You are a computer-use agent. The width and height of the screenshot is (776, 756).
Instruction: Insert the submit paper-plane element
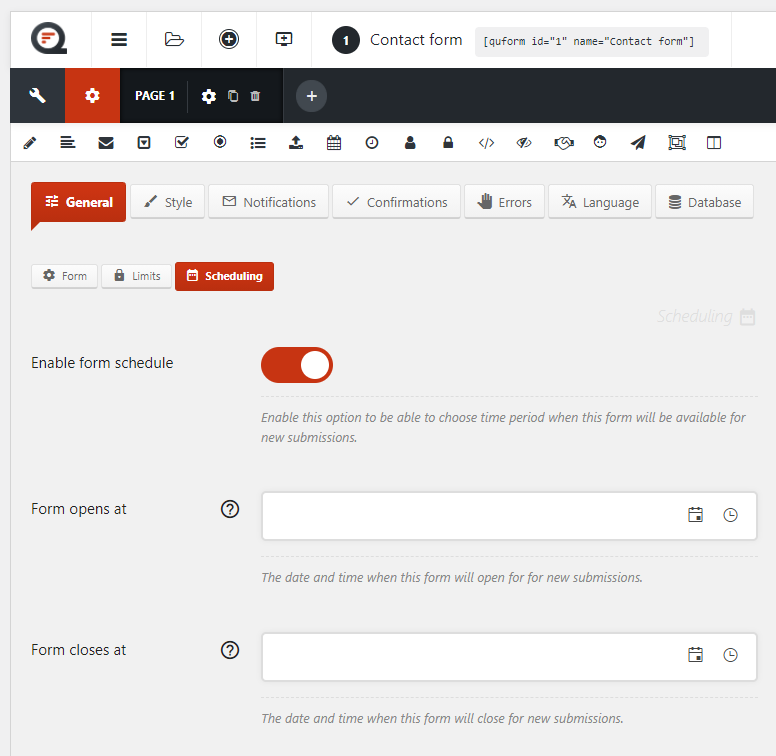[638, 143]
